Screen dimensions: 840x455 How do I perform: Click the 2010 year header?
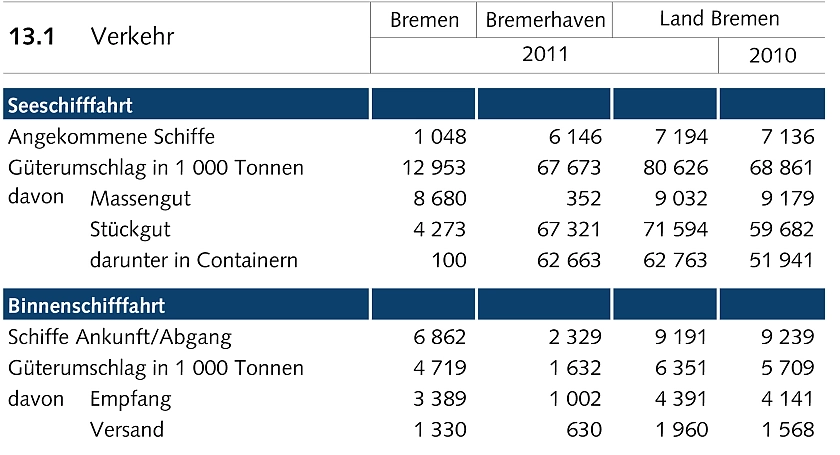point(772,55)
